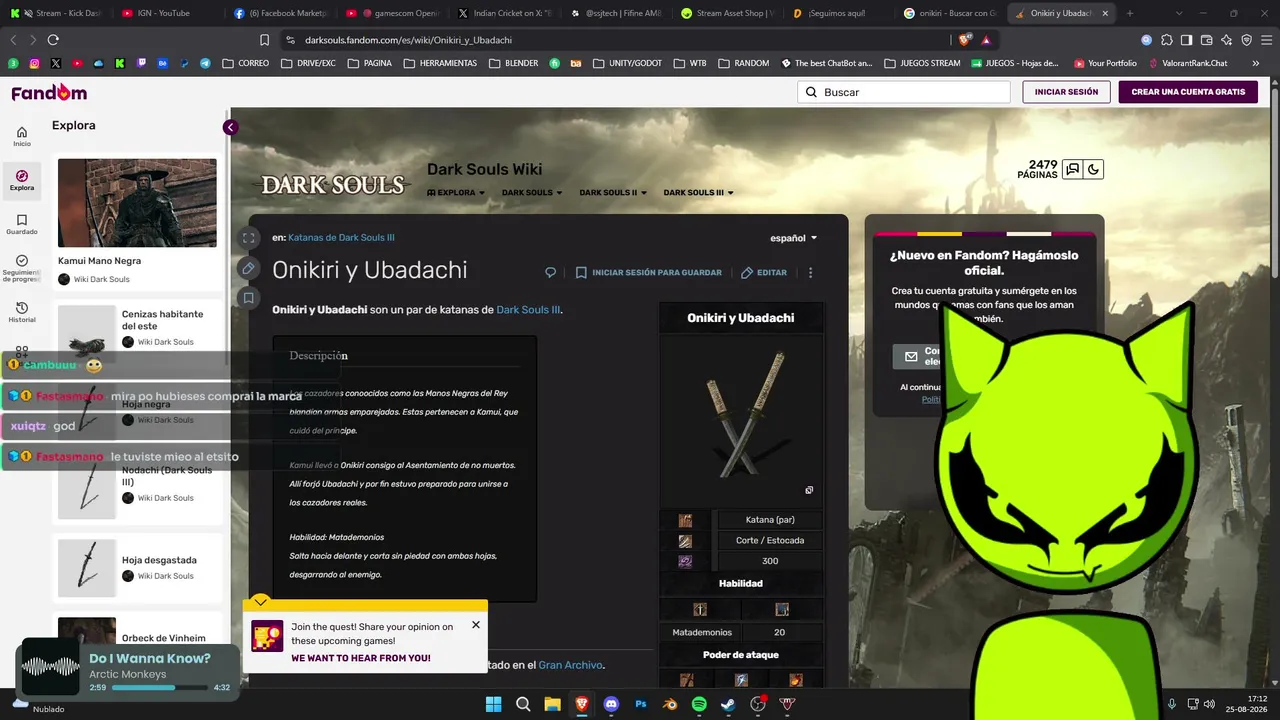This screenshot has height=720, width=1280.
Task: Open the browser extensions puzzle icon
Action: coord(1166,40)
